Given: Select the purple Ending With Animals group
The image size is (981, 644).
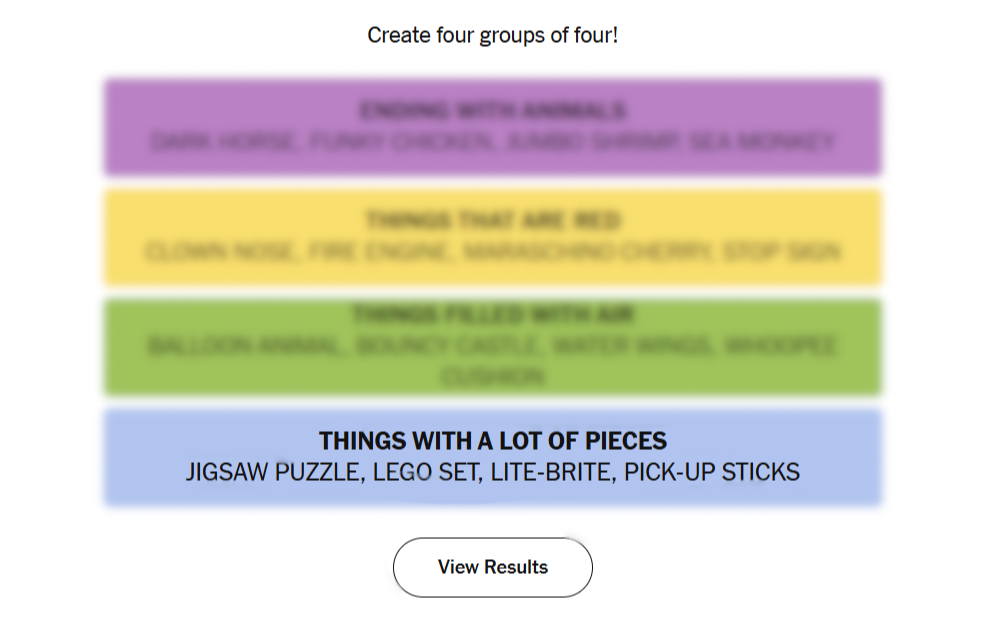Looking at the screenshot, I should 492,127.
